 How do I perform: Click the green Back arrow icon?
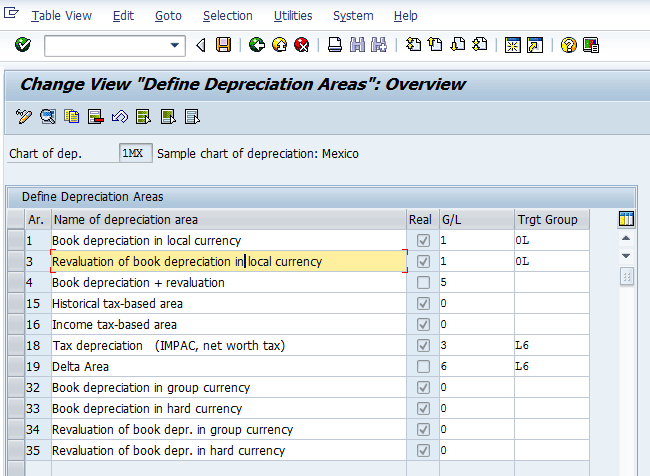click(x=257, y=45)
